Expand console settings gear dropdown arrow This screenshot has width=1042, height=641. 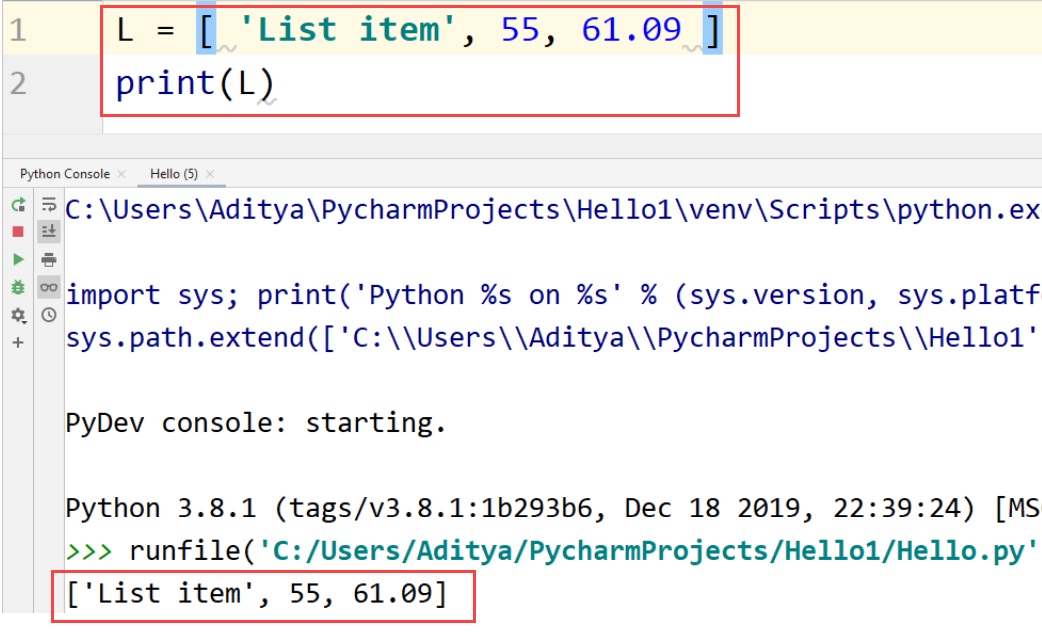(23, 320)
